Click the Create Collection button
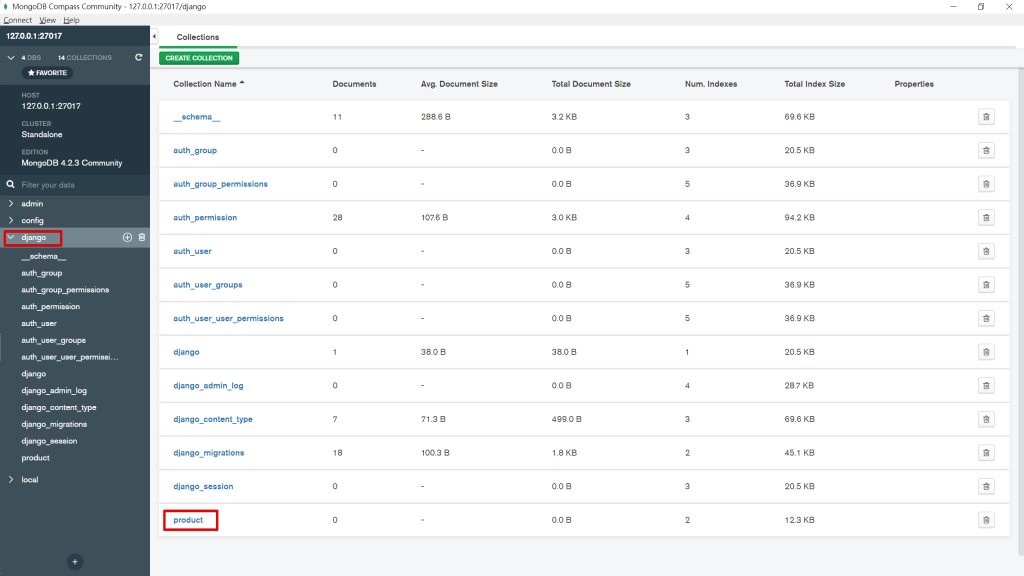The height and width of the screenshot is (576, 1024). pos(199,58)
